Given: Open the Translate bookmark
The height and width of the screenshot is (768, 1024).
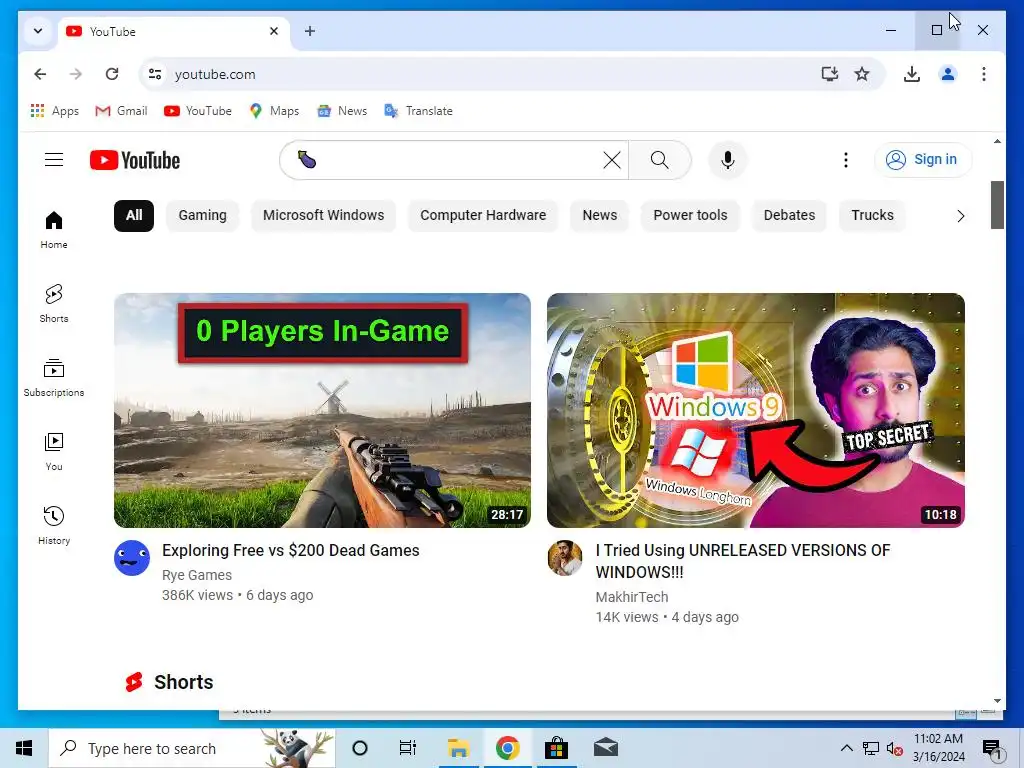Looking at the screenshot, I should tap(419, 111).
